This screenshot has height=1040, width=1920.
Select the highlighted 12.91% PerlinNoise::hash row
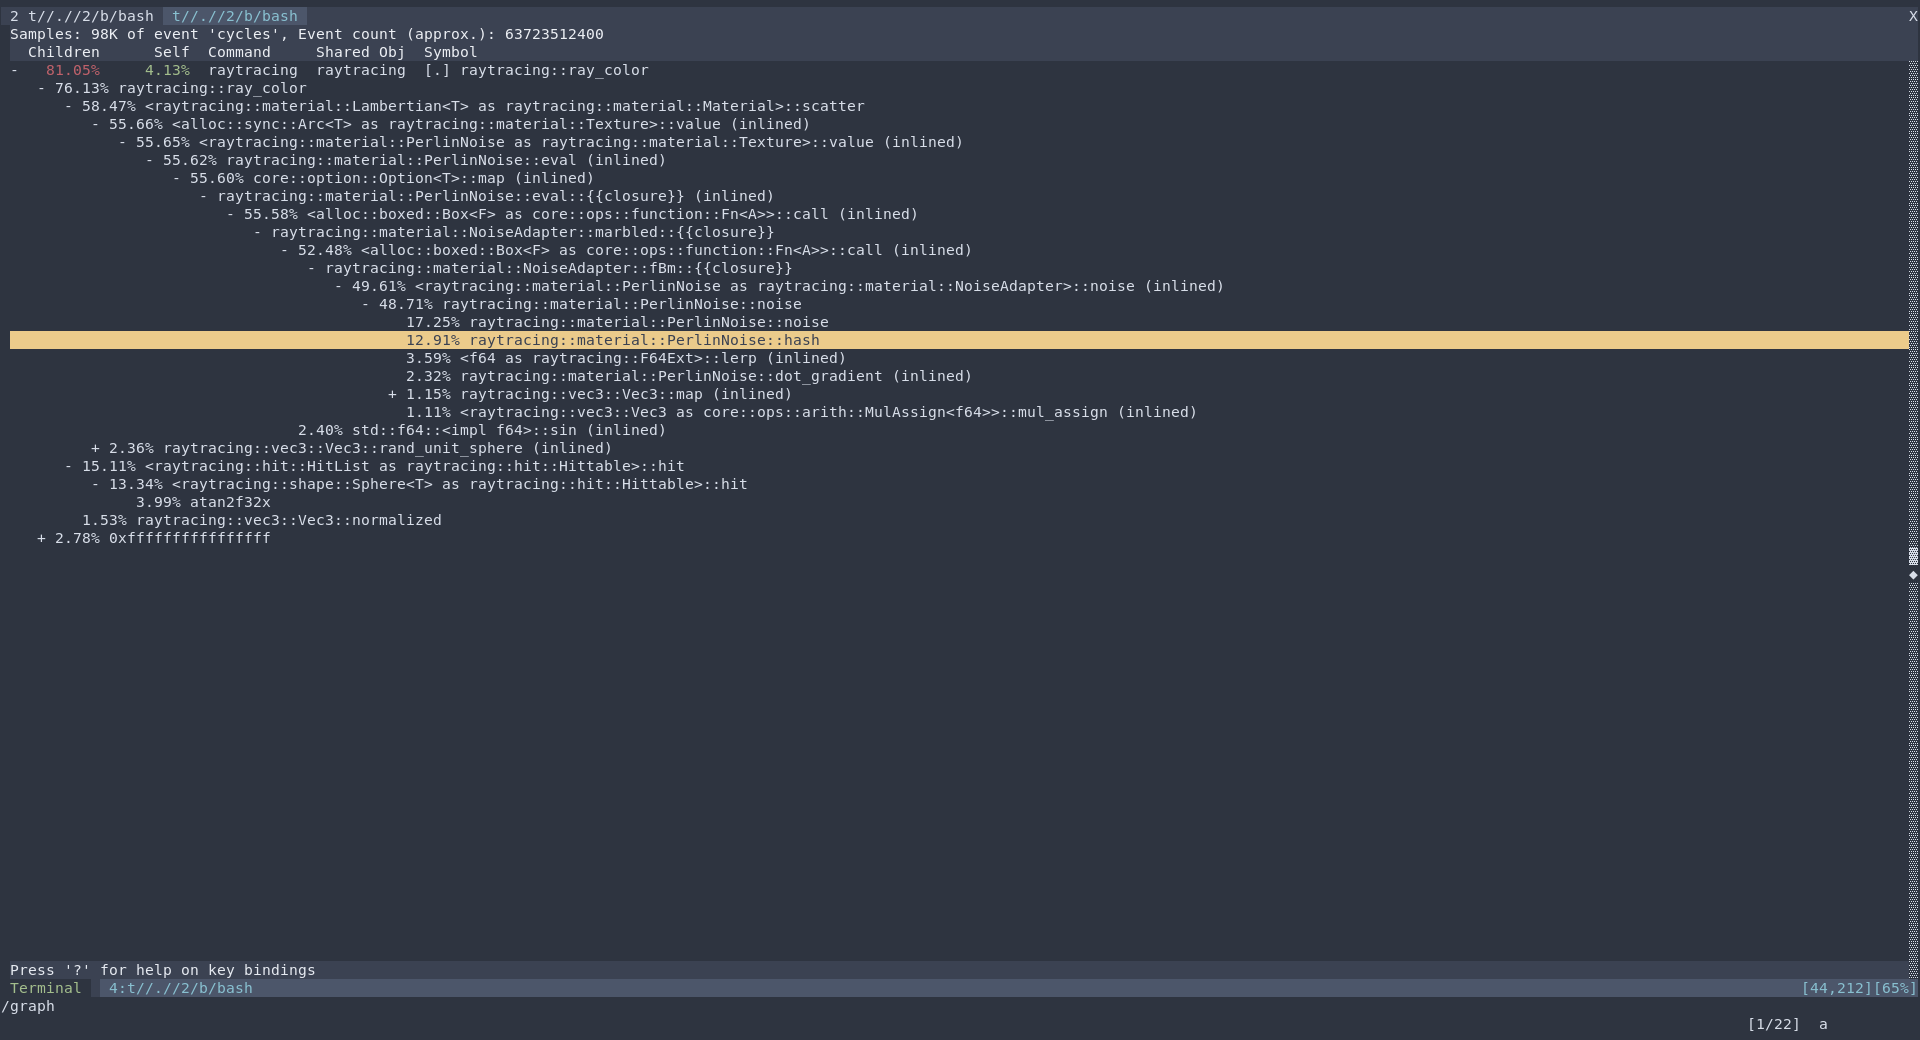click(959, 341)
